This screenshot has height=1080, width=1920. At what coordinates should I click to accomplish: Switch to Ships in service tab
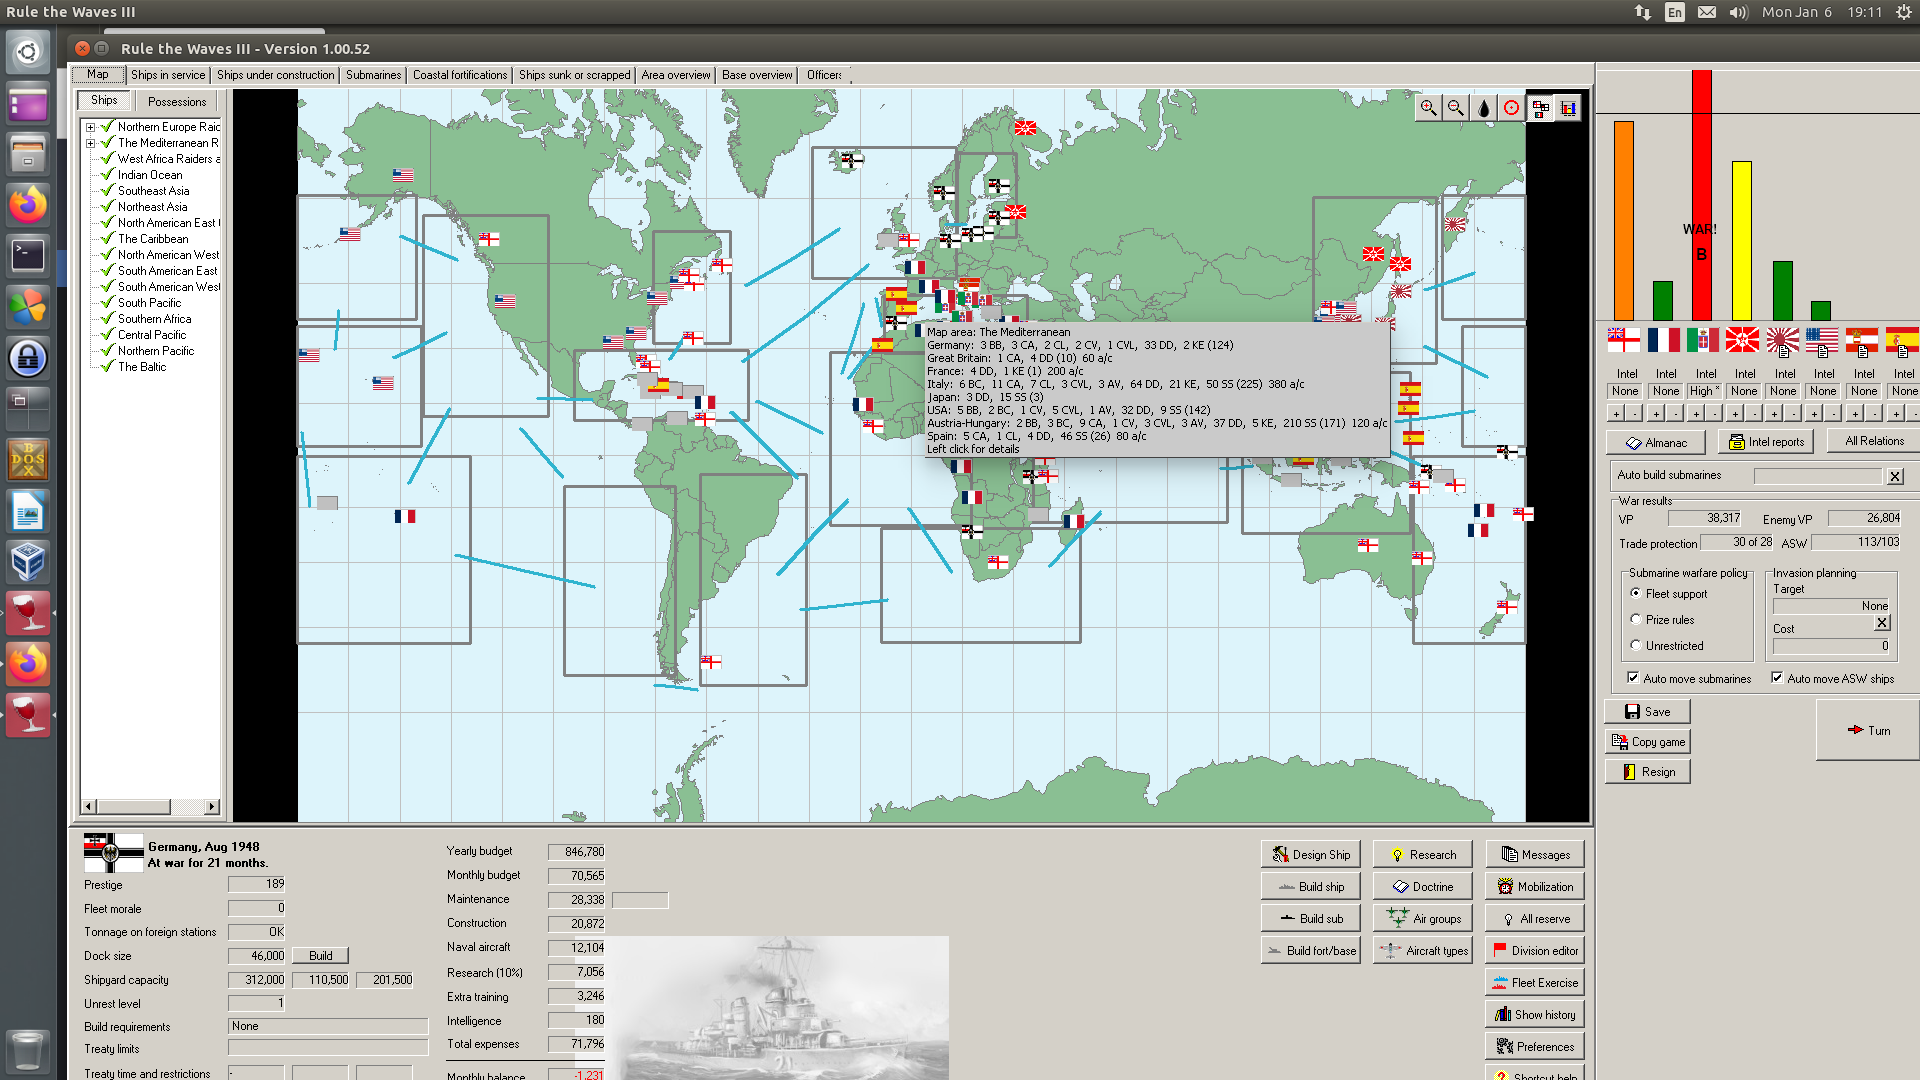point(168,75)
